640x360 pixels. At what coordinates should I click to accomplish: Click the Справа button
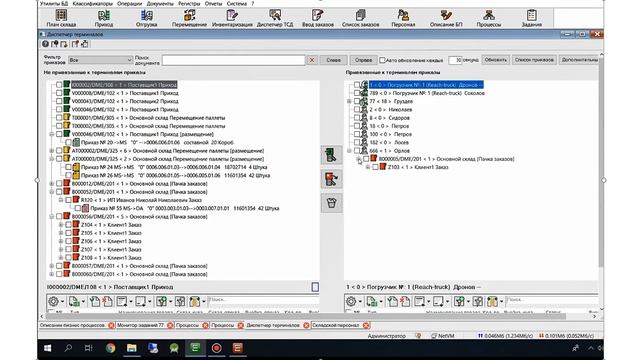click(x=363, y=60)
